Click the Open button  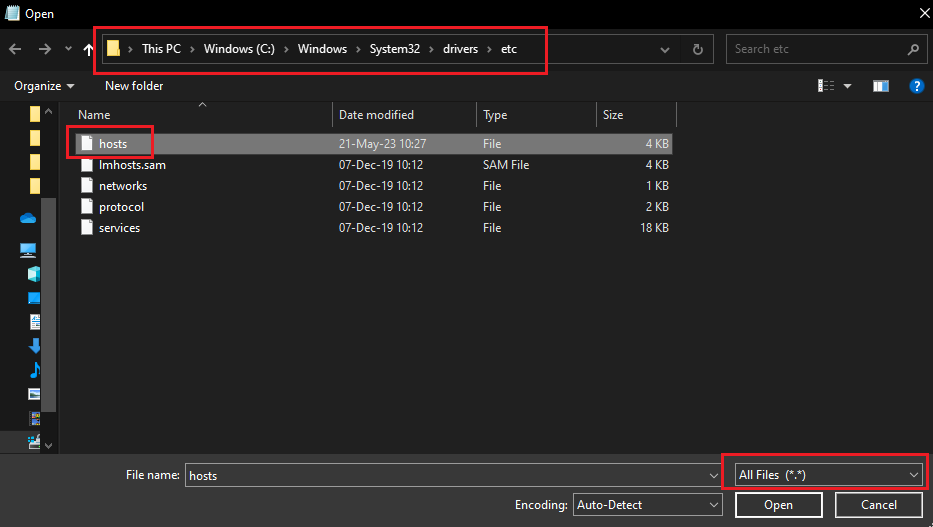778,505
